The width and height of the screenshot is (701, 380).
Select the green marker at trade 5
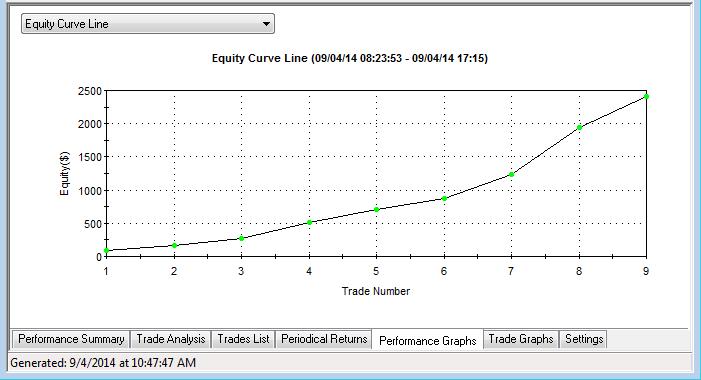click(x=377, y=209)
